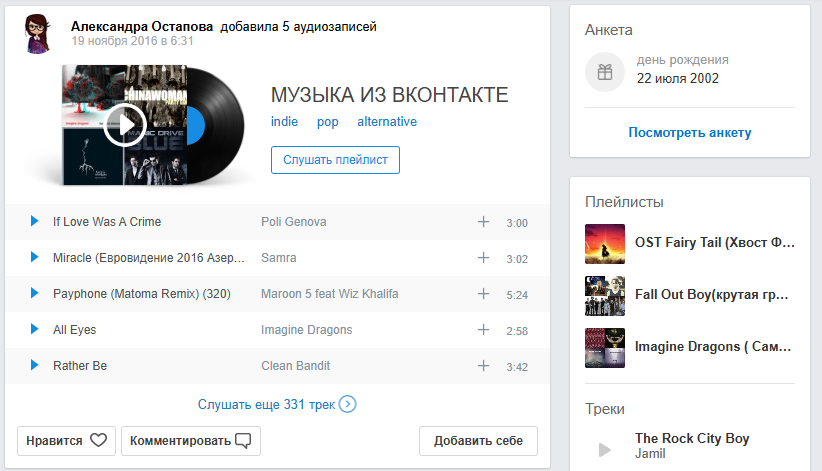Click the Добавить себе button
The image size is (822, 471).
[478, 441]
